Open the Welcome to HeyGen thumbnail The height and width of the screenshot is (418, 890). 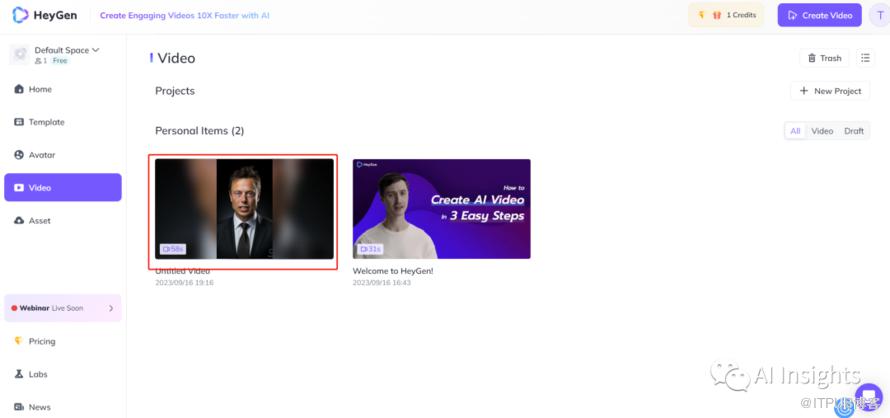(442, 209)
